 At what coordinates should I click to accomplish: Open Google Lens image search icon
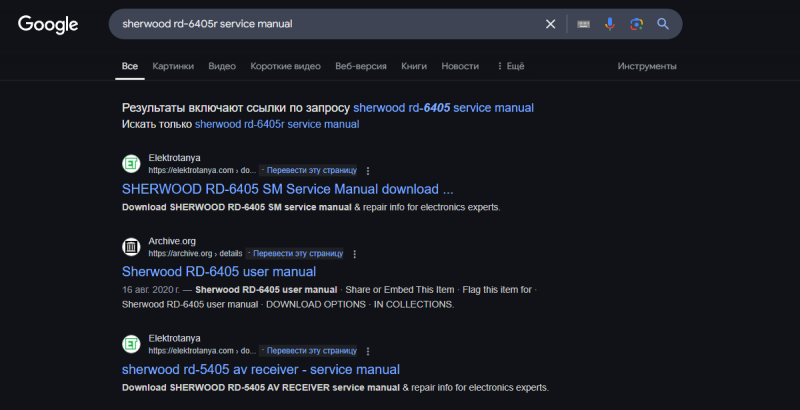pos(636,24)
